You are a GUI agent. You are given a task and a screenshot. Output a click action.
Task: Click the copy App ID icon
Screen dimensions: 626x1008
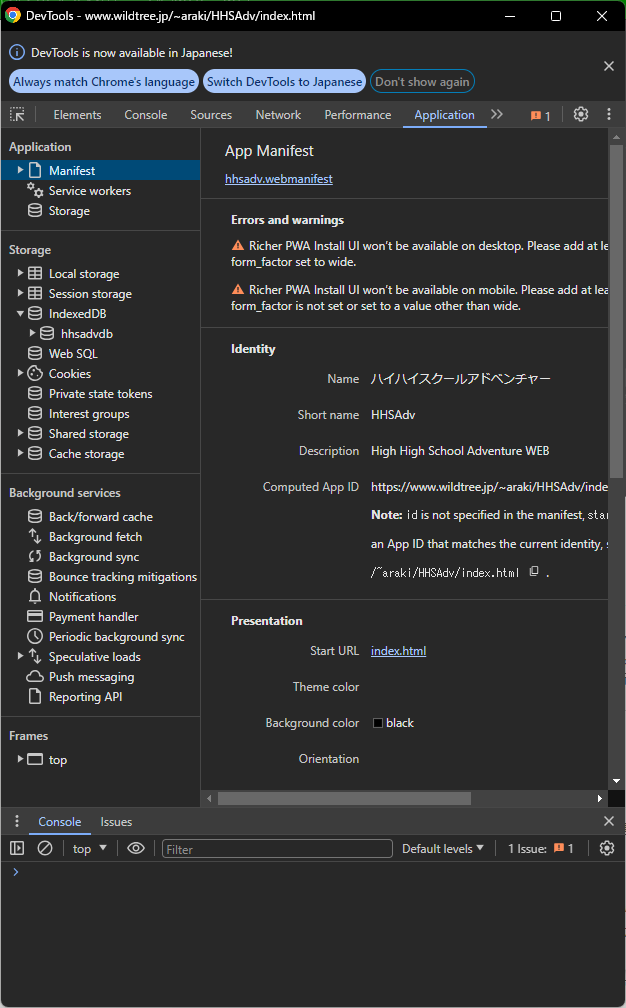pos(534,572)
